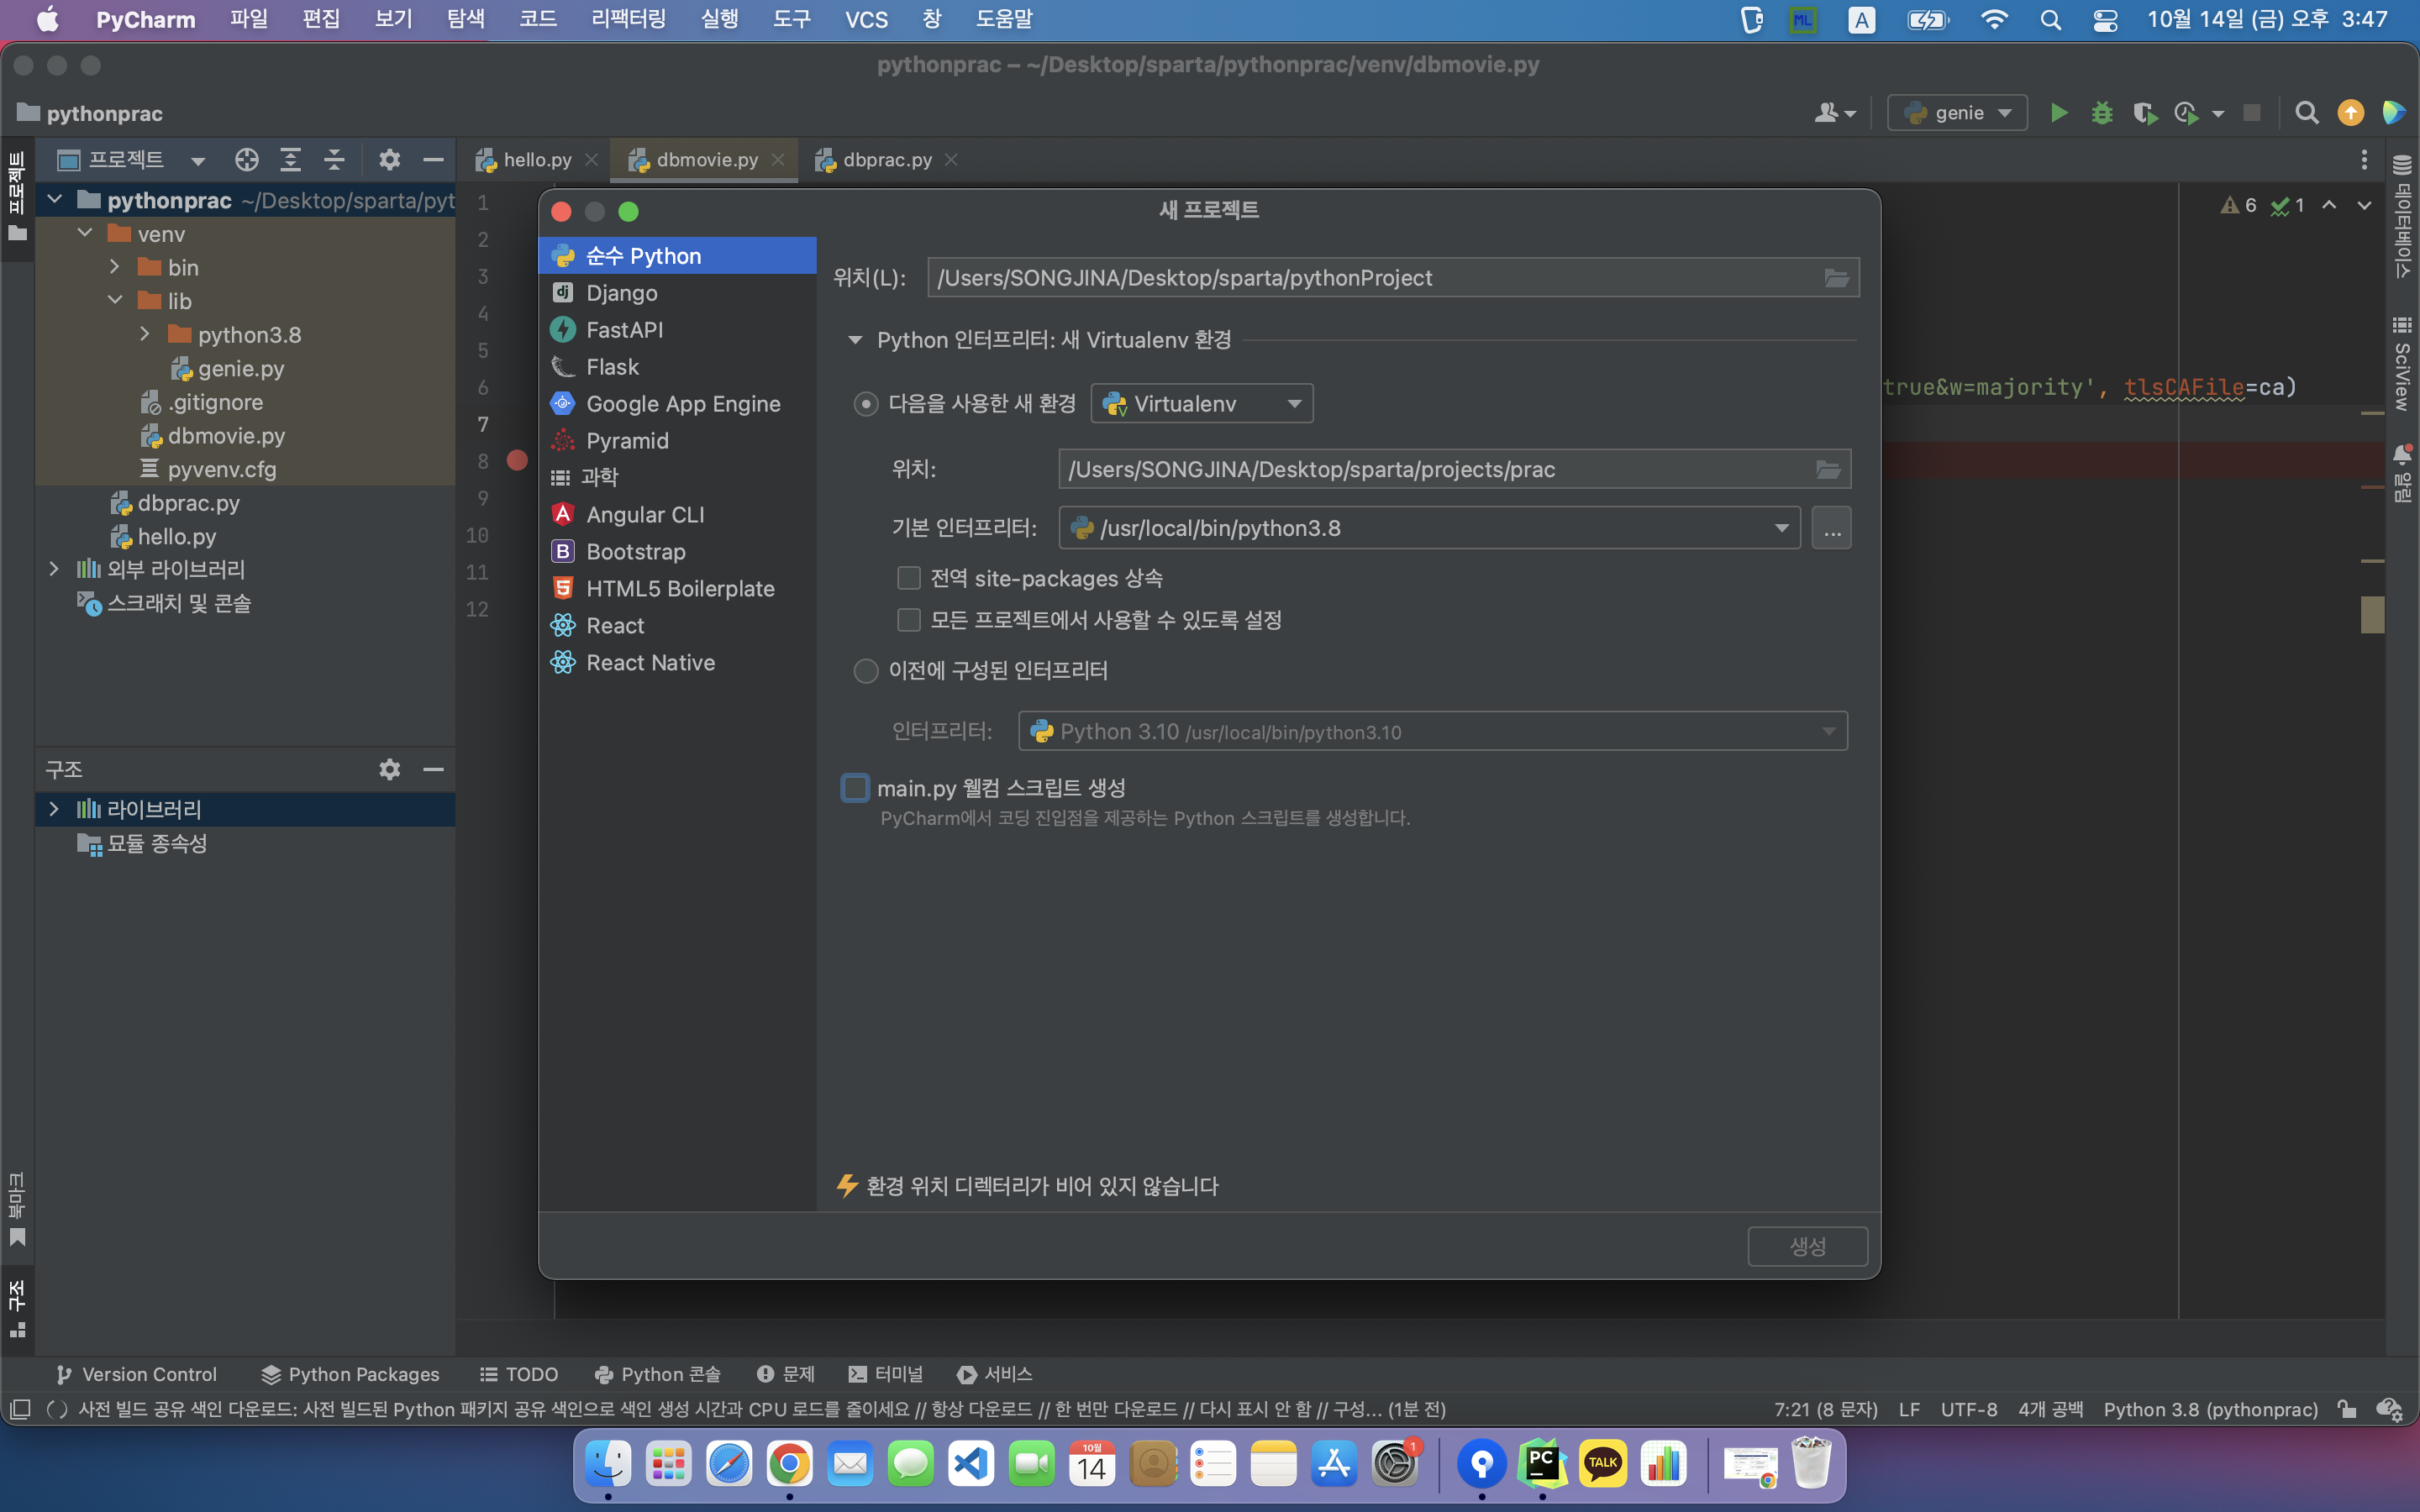Expand the 라이브러리 node in Structure

point(54,808)
